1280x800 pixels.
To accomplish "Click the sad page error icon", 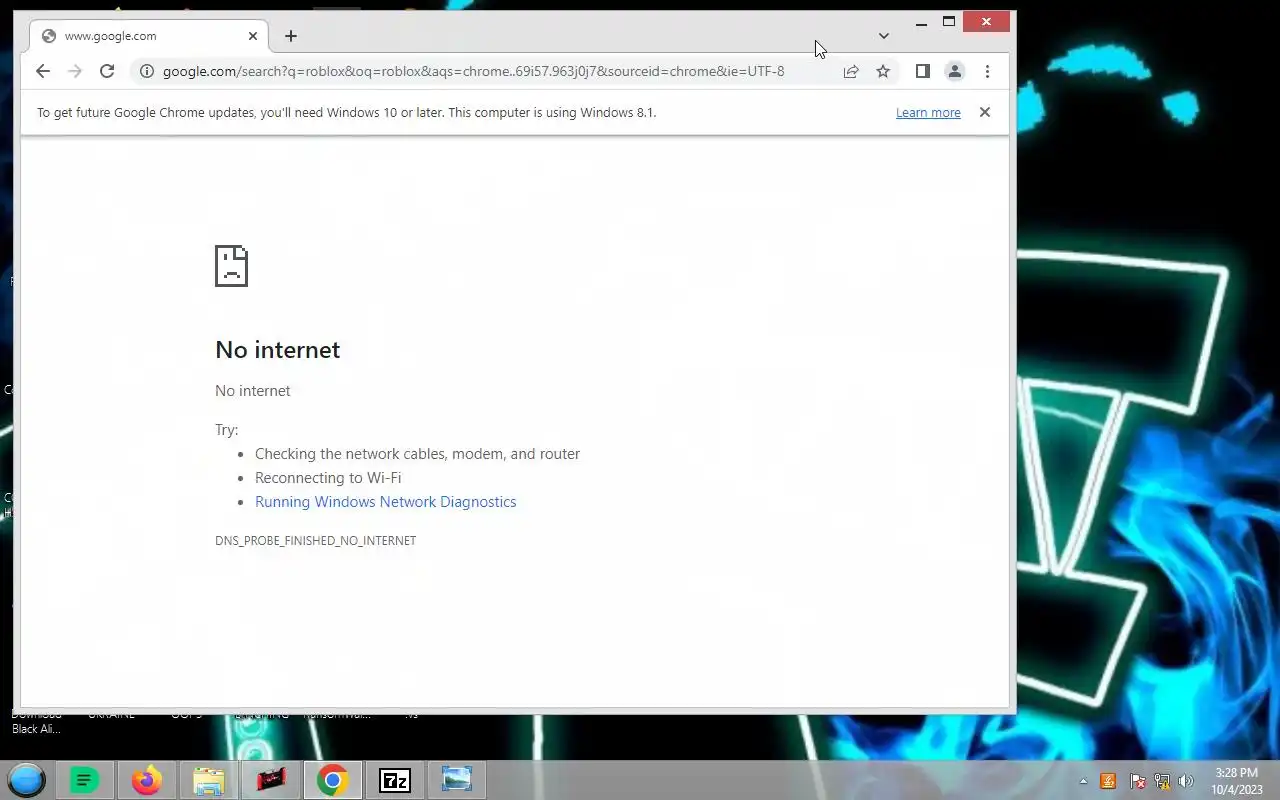I will click(x=231, y=266).
